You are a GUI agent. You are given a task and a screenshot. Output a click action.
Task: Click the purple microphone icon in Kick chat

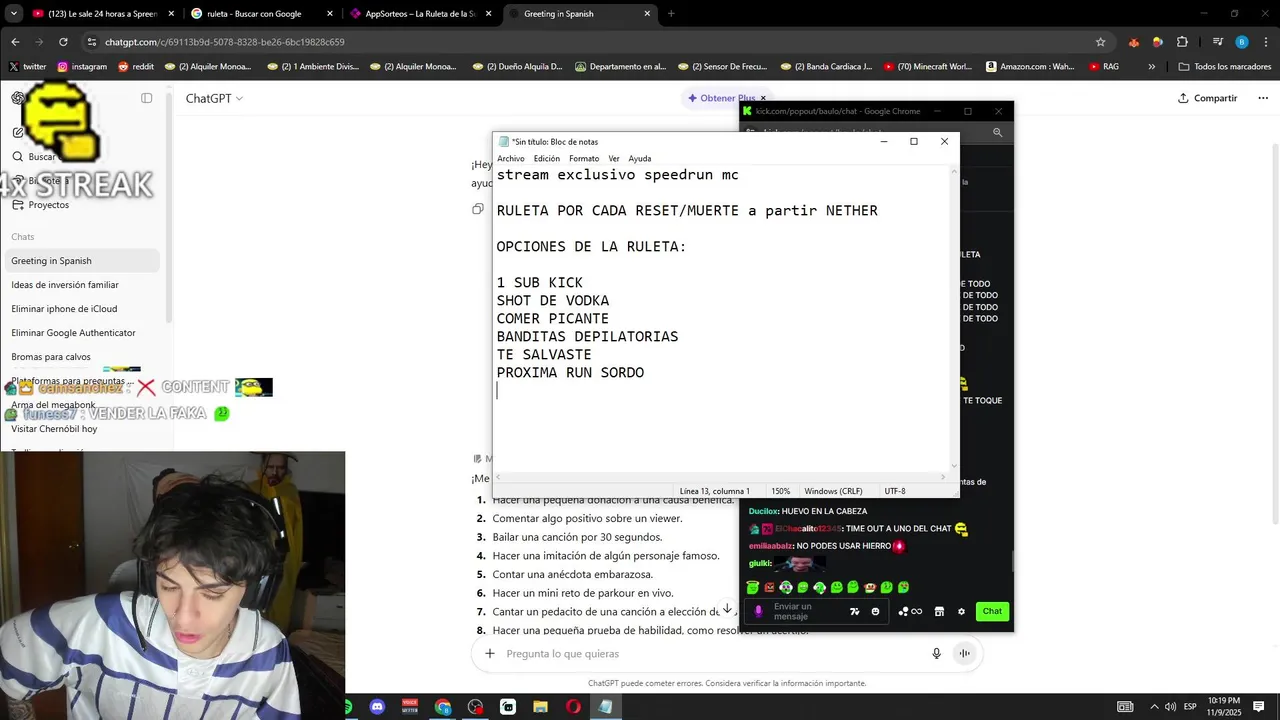pos(759,611)
